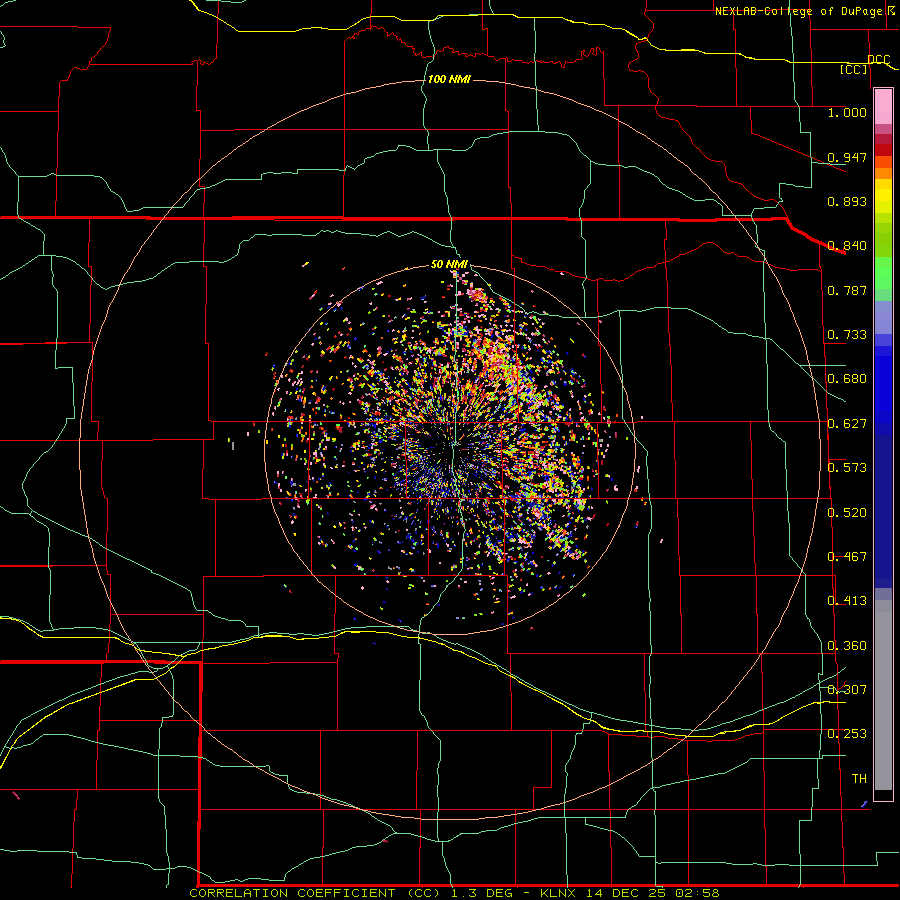The image size is (900, 900).
Task: Click the 0.467 value on the color scale
Action: tap(847, 557)
